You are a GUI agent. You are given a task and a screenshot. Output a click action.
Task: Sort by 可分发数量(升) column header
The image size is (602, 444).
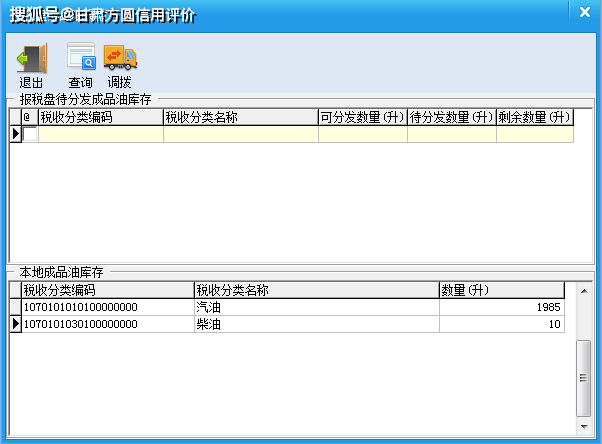(363, 117)
